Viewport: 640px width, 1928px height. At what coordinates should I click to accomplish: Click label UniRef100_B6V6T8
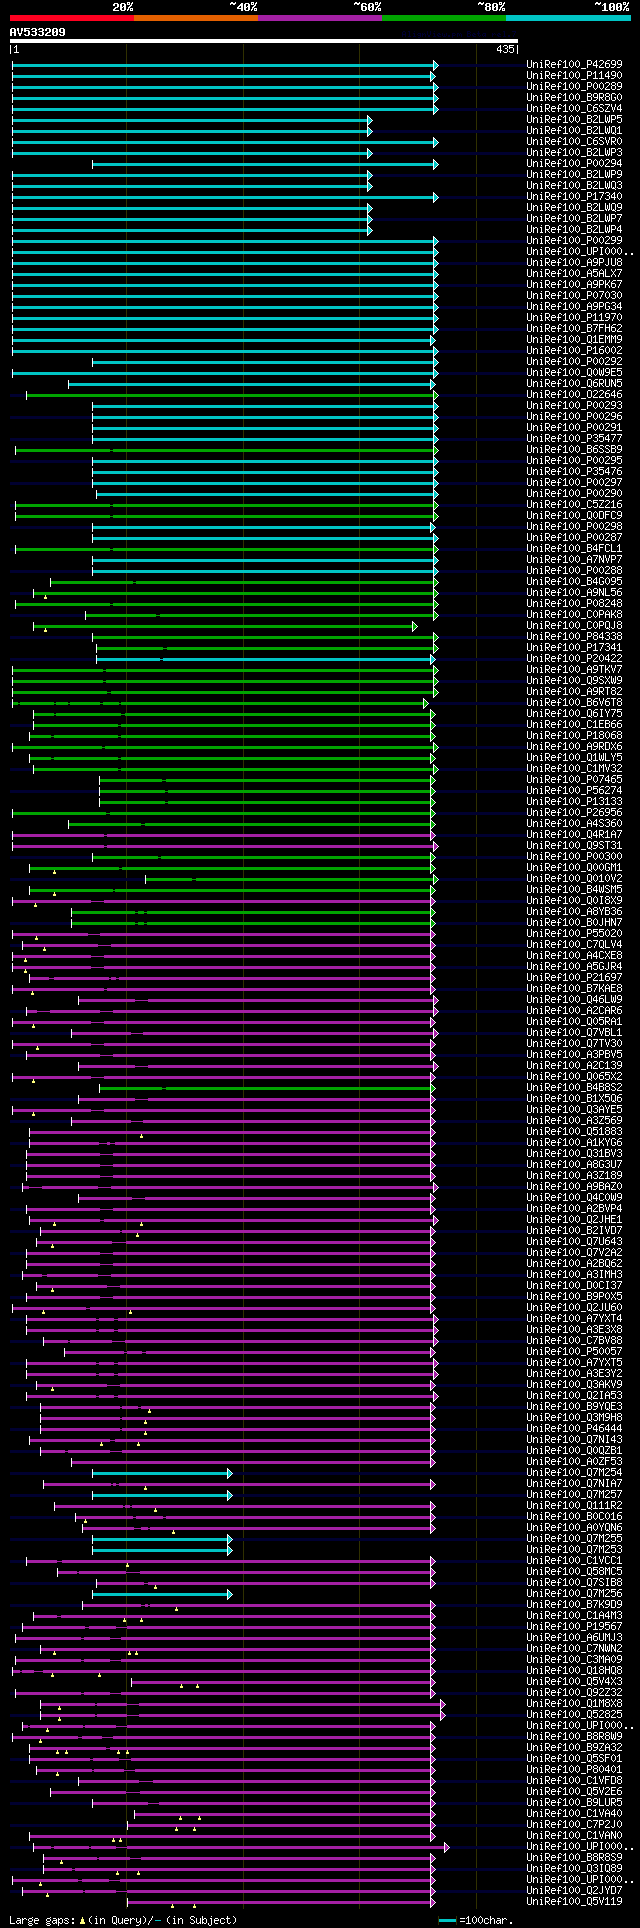click(x=574, y=703)
